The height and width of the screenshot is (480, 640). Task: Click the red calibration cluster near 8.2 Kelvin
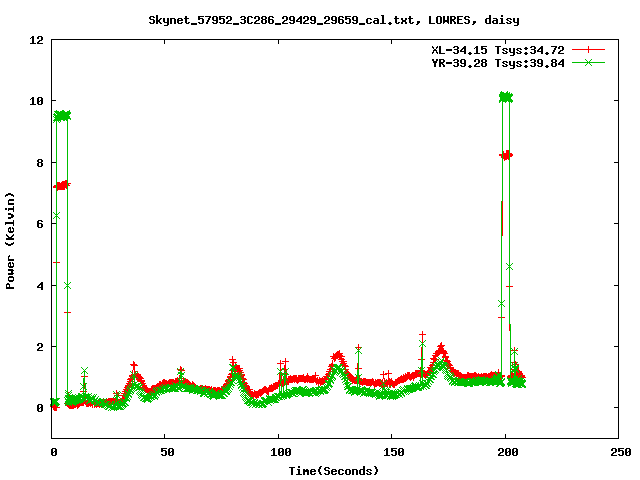tap(506, 155)
